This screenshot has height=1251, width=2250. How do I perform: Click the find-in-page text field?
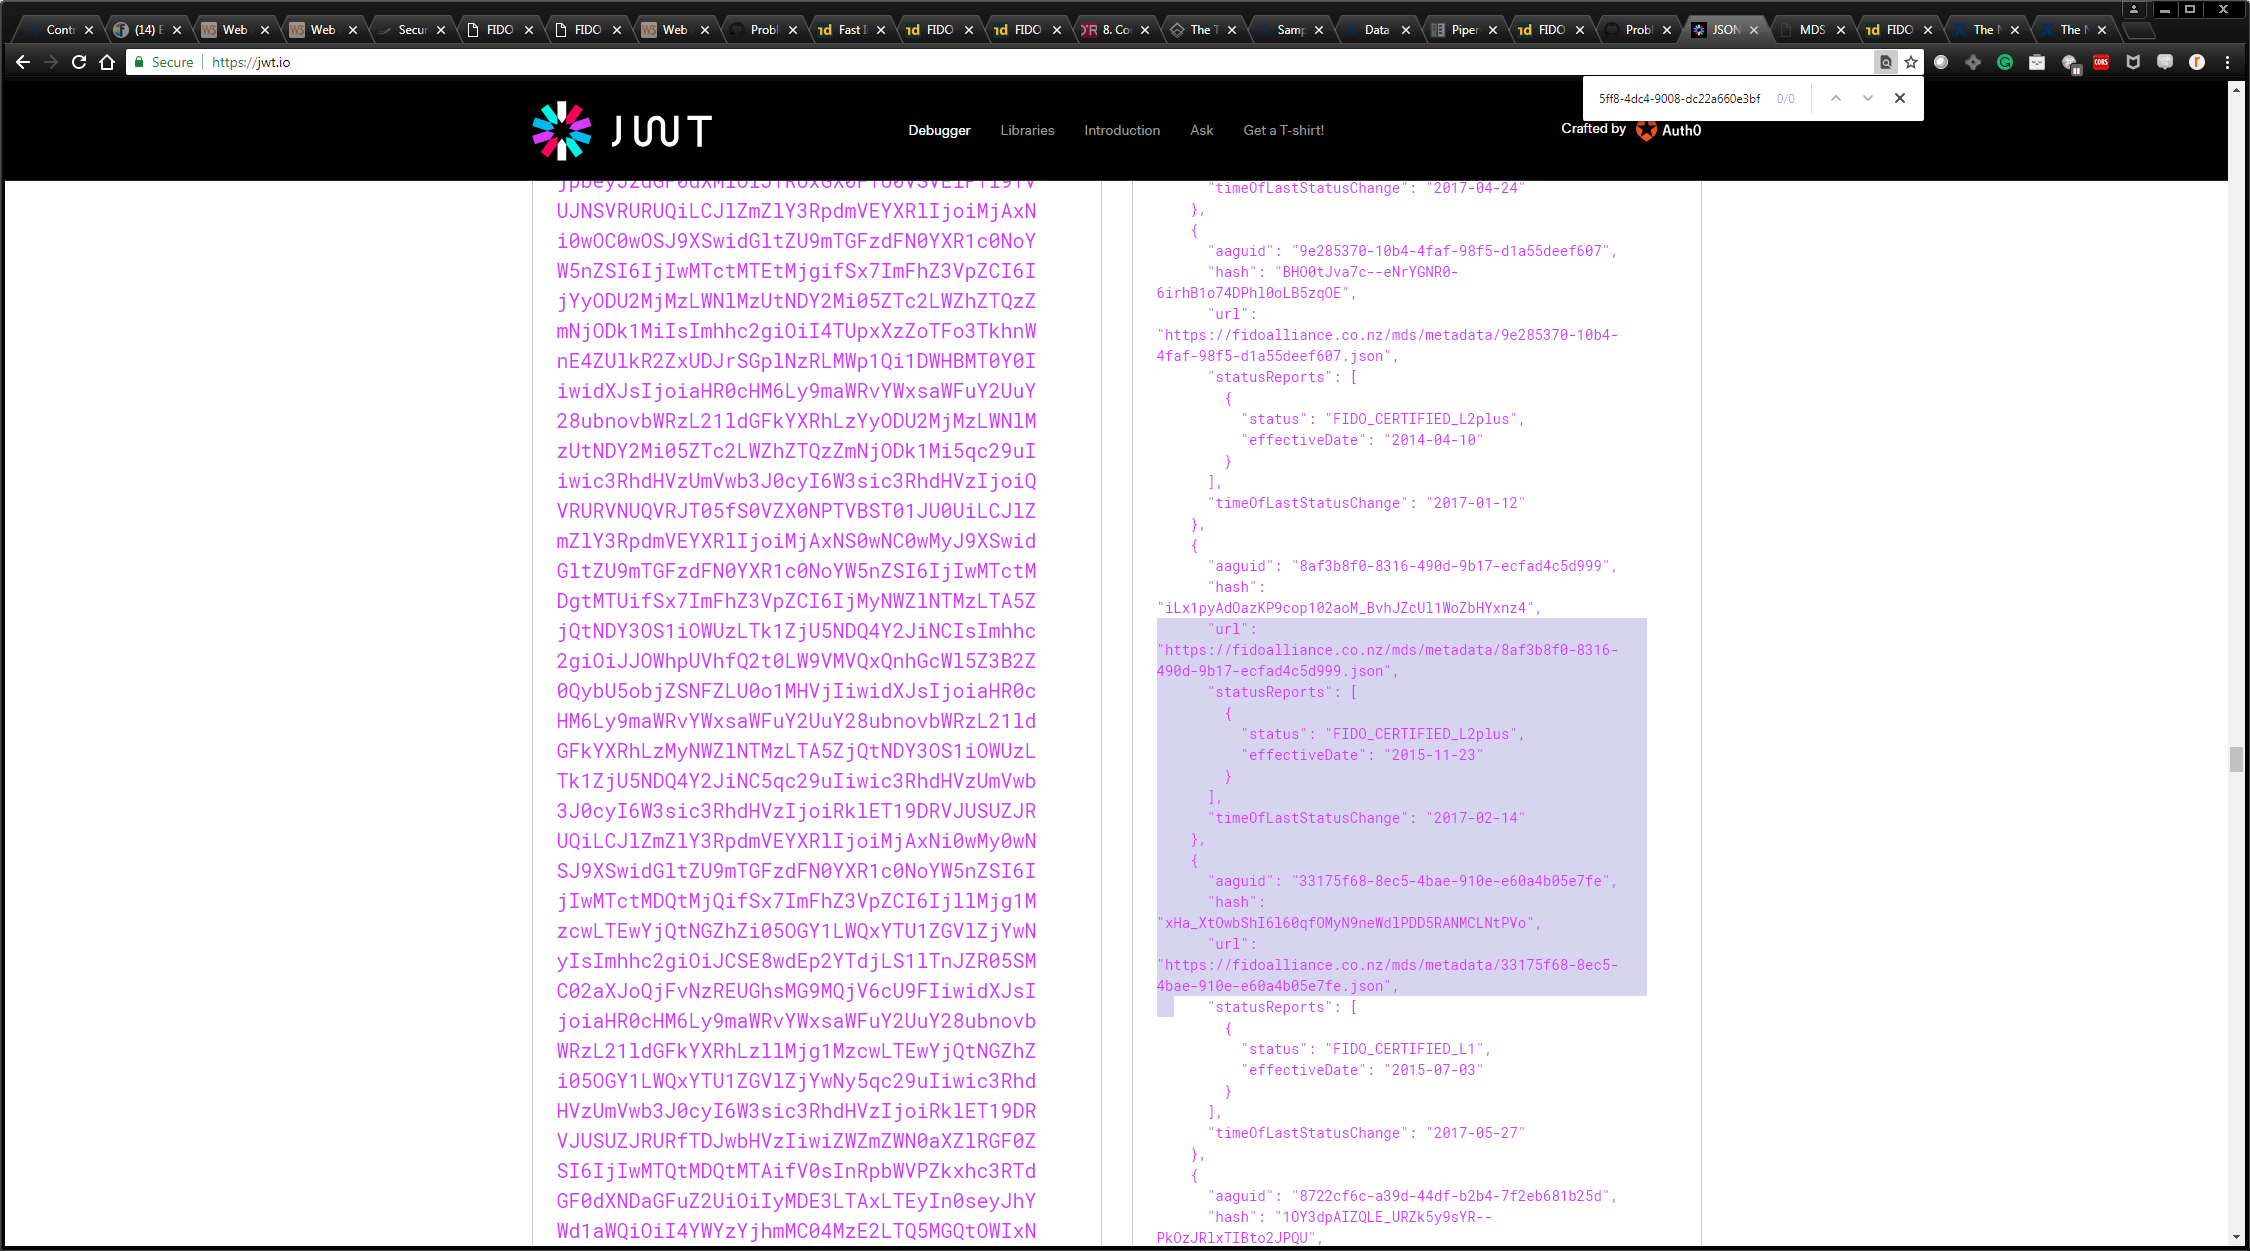click(x=1679, y=99)
